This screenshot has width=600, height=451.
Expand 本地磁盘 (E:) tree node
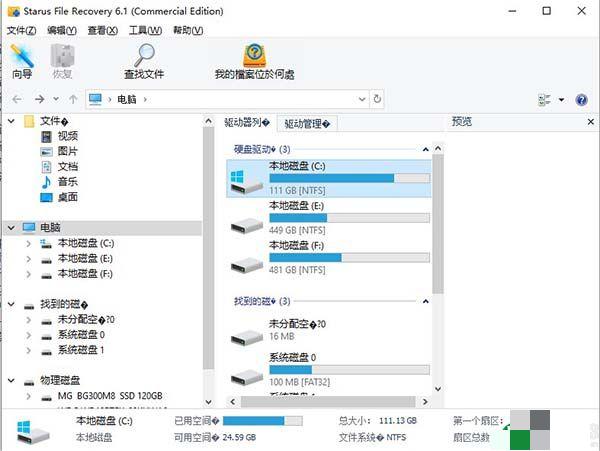click(28, 259)
